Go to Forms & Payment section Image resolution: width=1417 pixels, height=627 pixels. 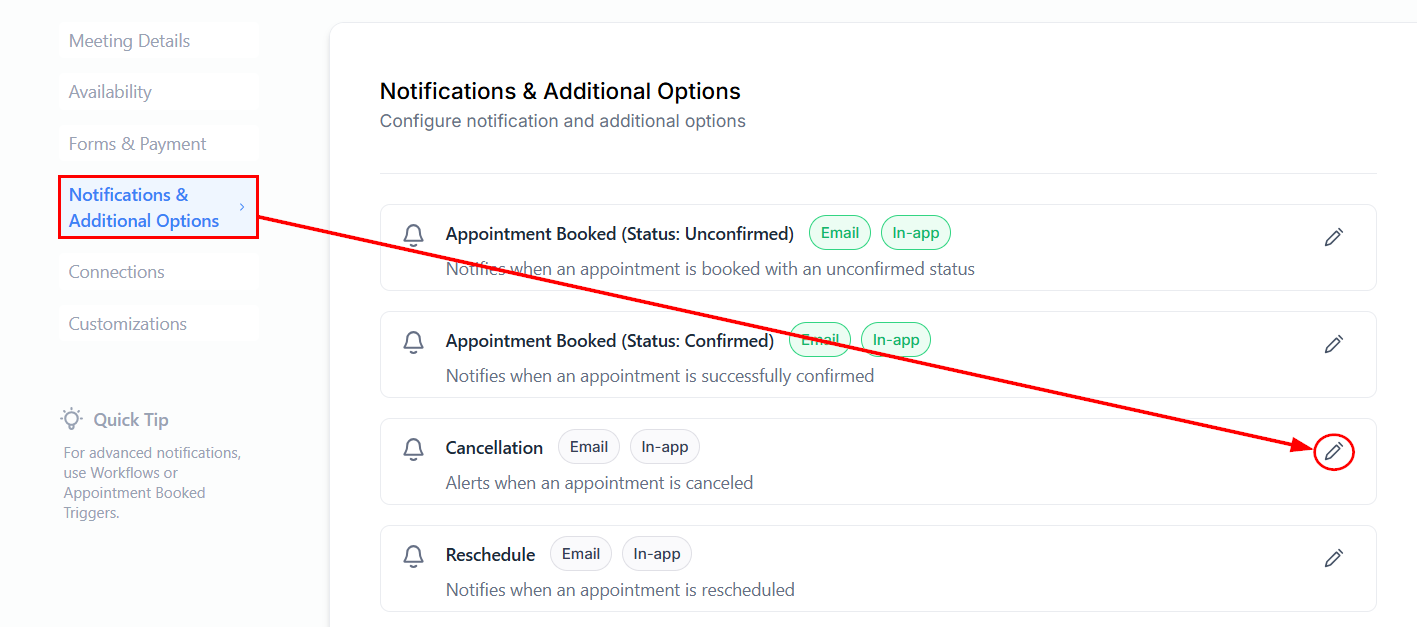137,144
